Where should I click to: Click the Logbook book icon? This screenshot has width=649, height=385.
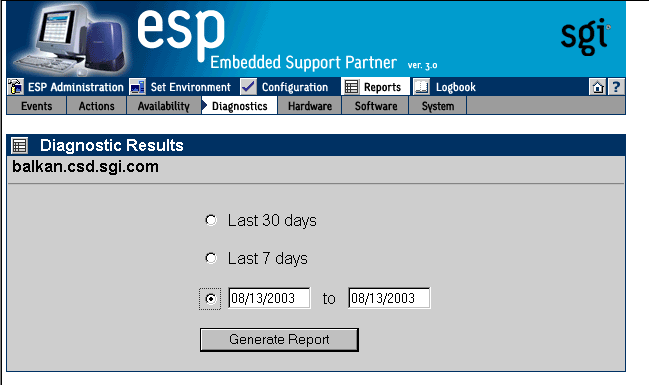tap(421, 87)
